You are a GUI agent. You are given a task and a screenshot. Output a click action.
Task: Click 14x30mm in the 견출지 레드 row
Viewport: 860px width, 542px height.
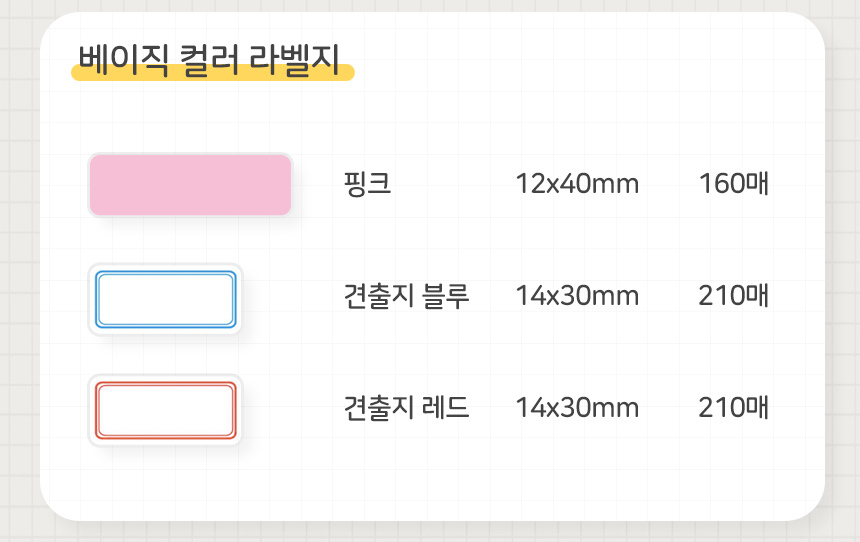pos(577,408)
